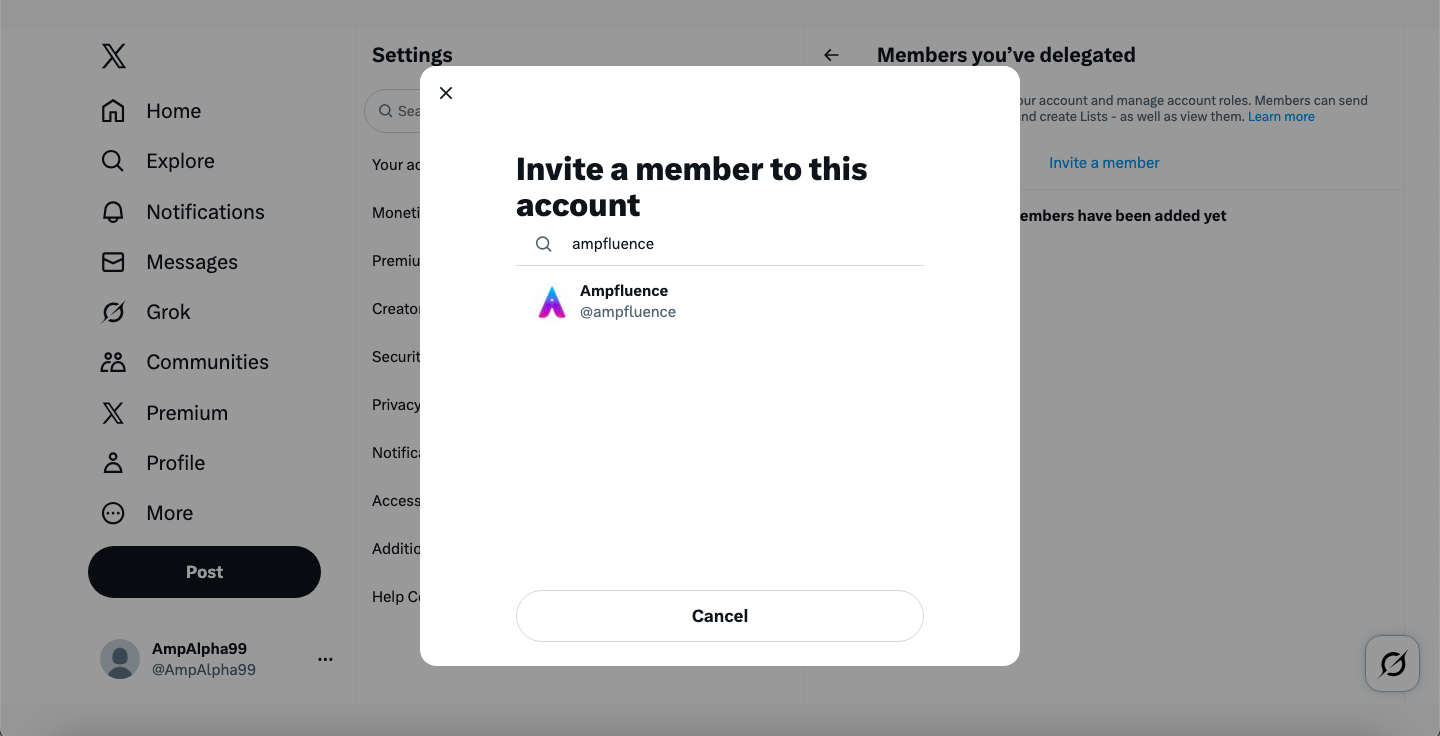Screen dimensions: 1440x736
Task: Open account options ellipsis for AmpAlpha99
Action: pyautogui.click(x=325, y=659)
